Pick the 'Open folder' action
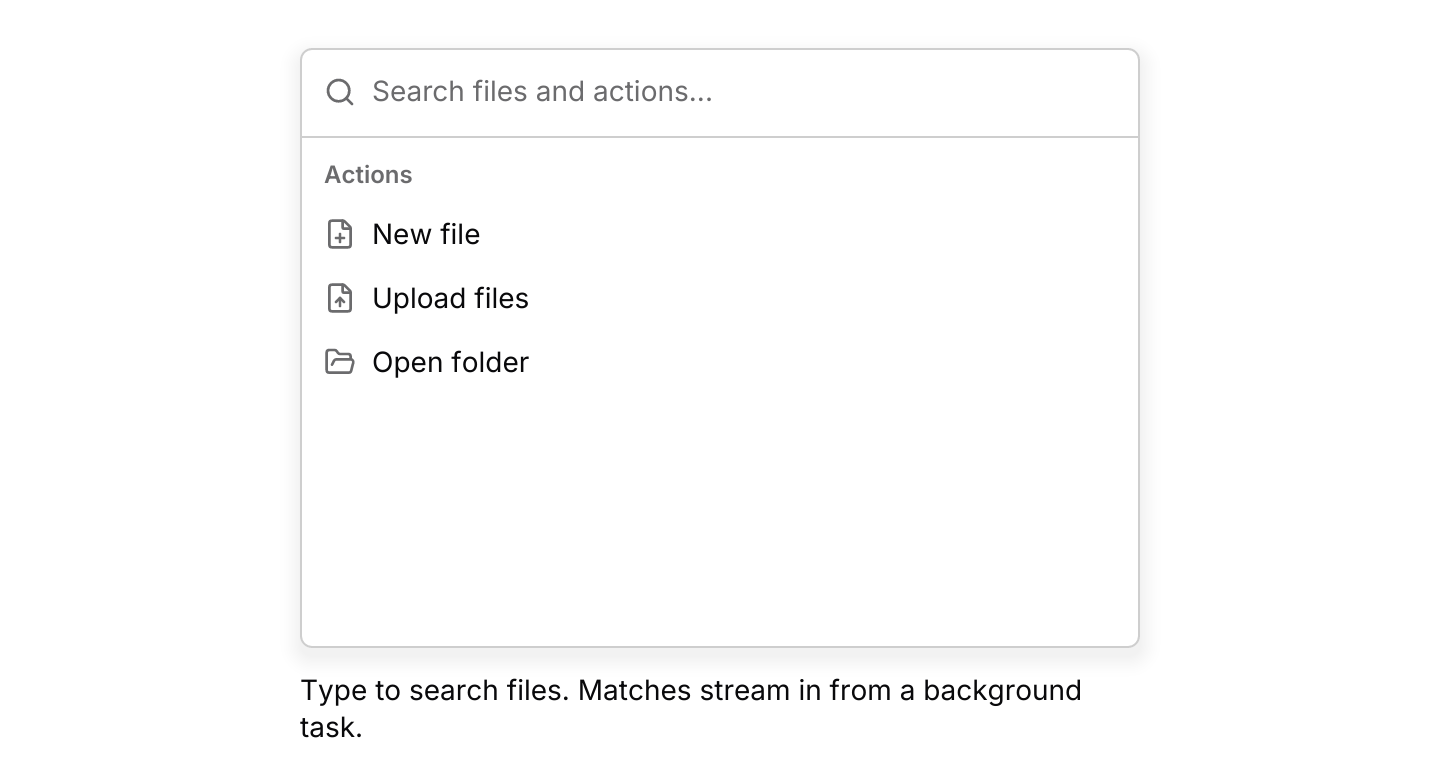Image resolution: width=1440 pixels, height=760 pixels. coord(720,362)
